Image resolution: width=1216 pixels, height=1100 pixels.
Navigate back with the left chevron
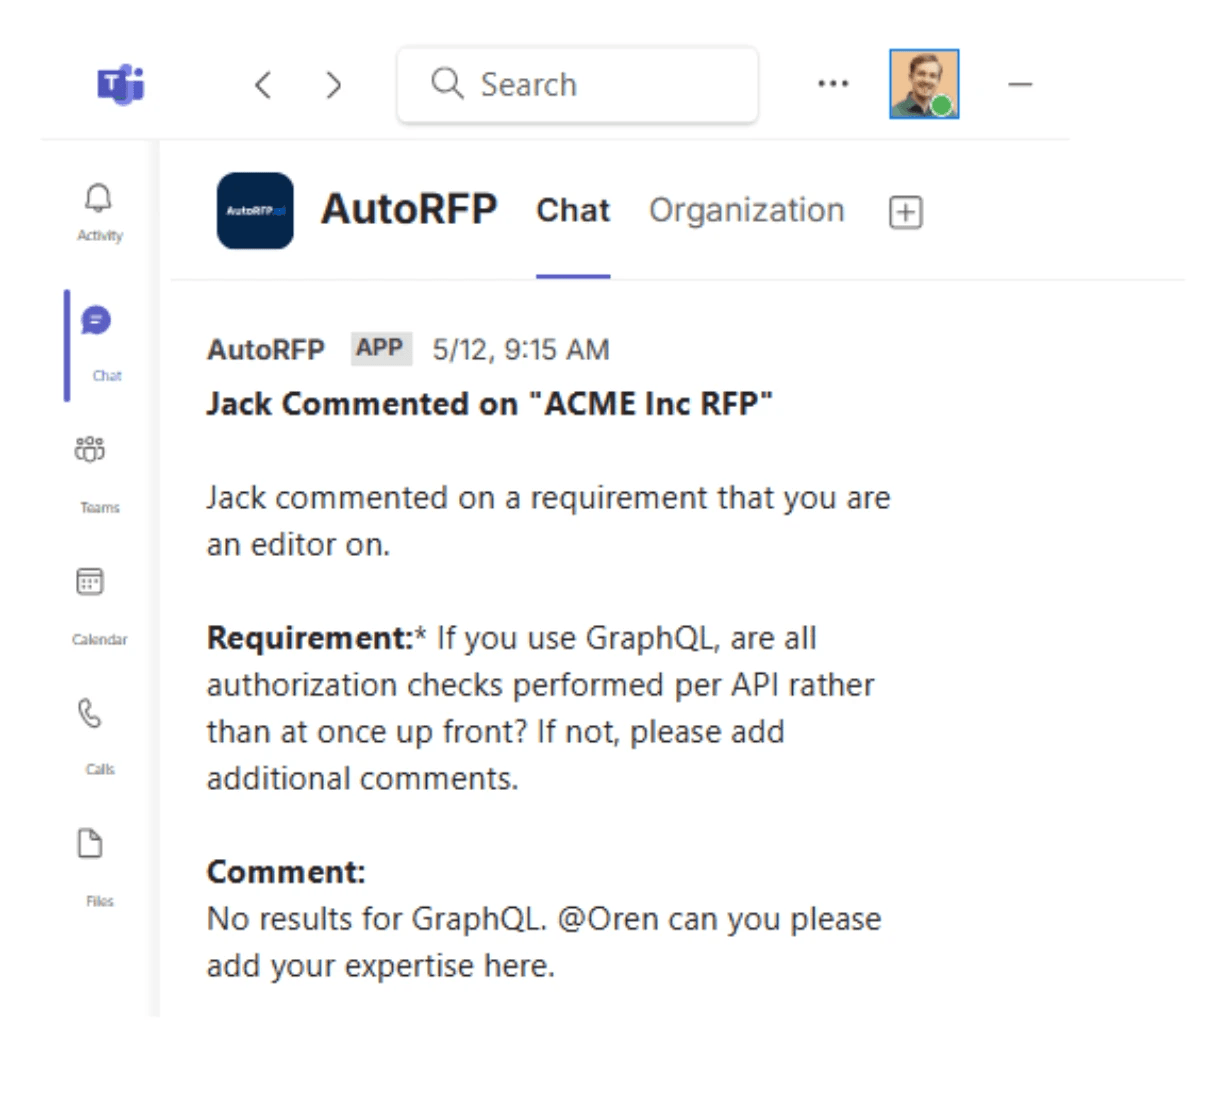tap(263, 85)
